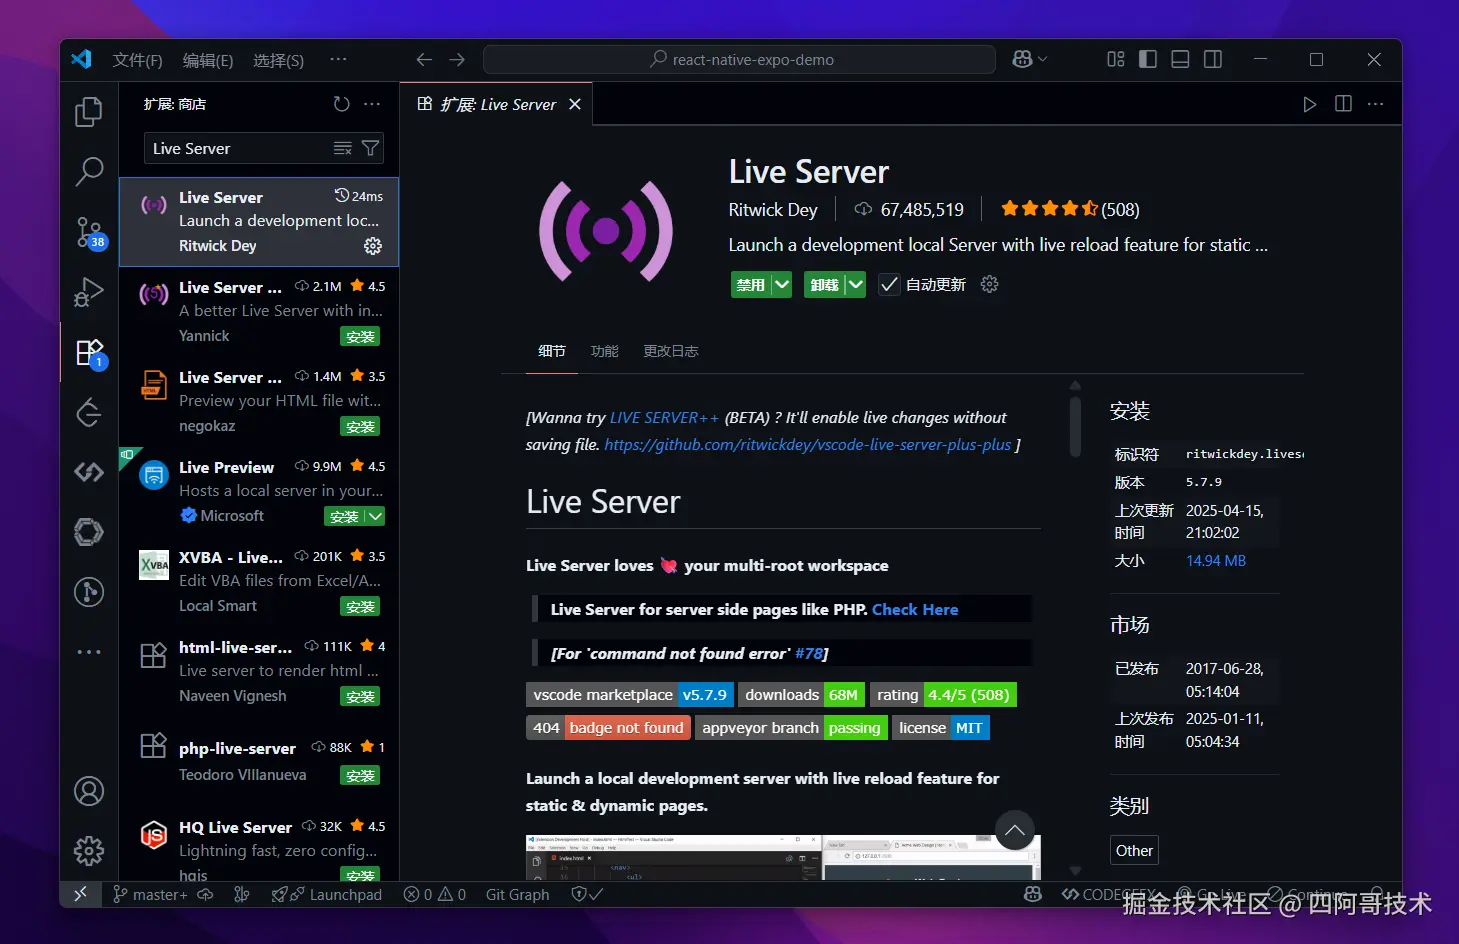Follow the Check Here PHP link

pyautogui.click(x=915, y=609)
